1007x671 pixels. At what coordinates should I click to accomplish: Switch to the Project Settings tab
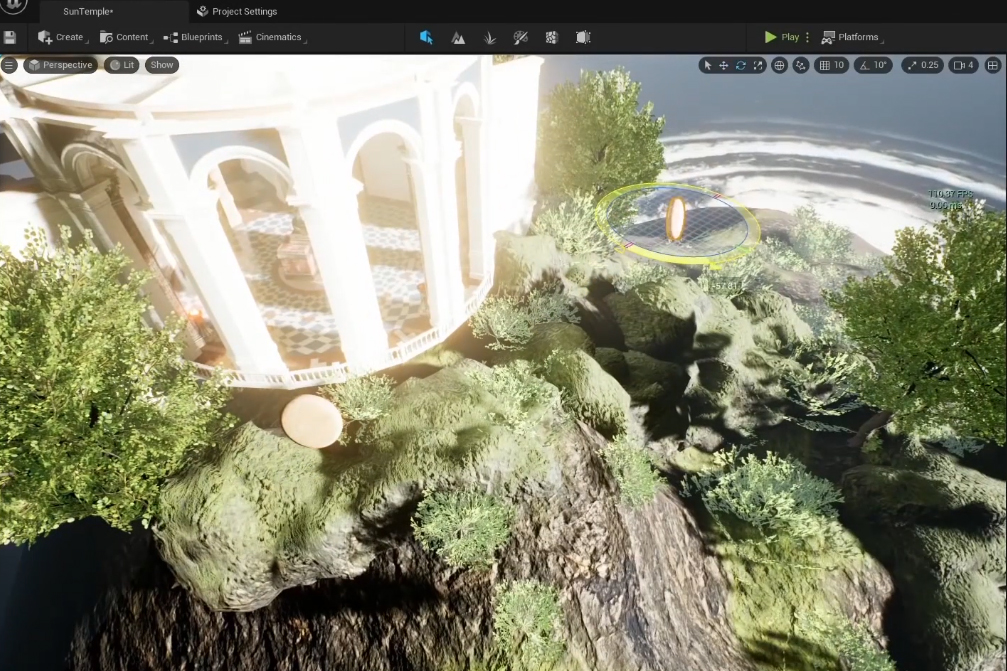(x=238, y=12)
